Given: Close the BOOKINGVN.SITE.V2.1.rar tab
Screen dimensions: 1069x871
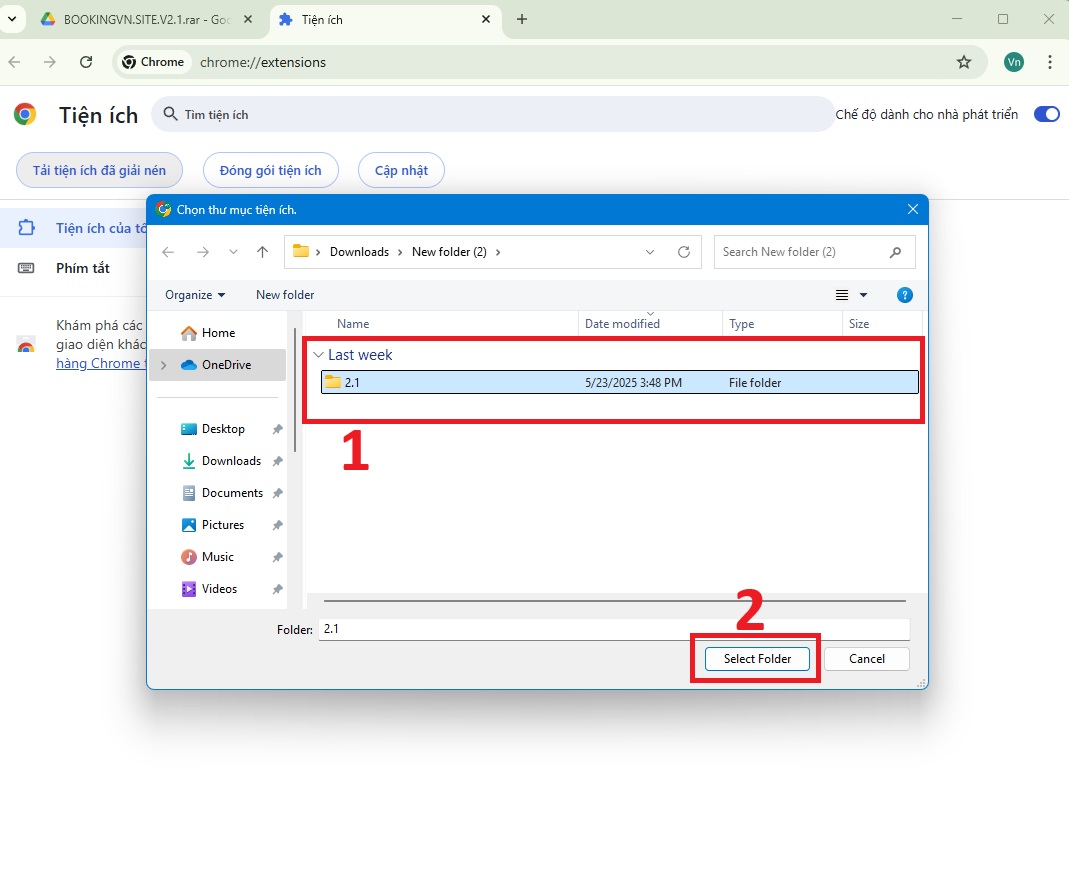Looking at the screenshot, I should coord(248,20).
